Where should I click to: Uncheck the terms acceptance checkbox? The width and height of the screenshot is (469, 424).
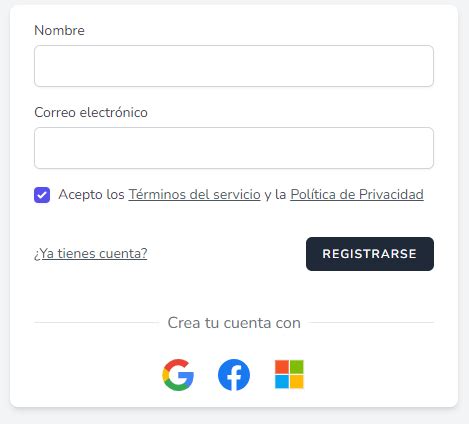(42, 195)
